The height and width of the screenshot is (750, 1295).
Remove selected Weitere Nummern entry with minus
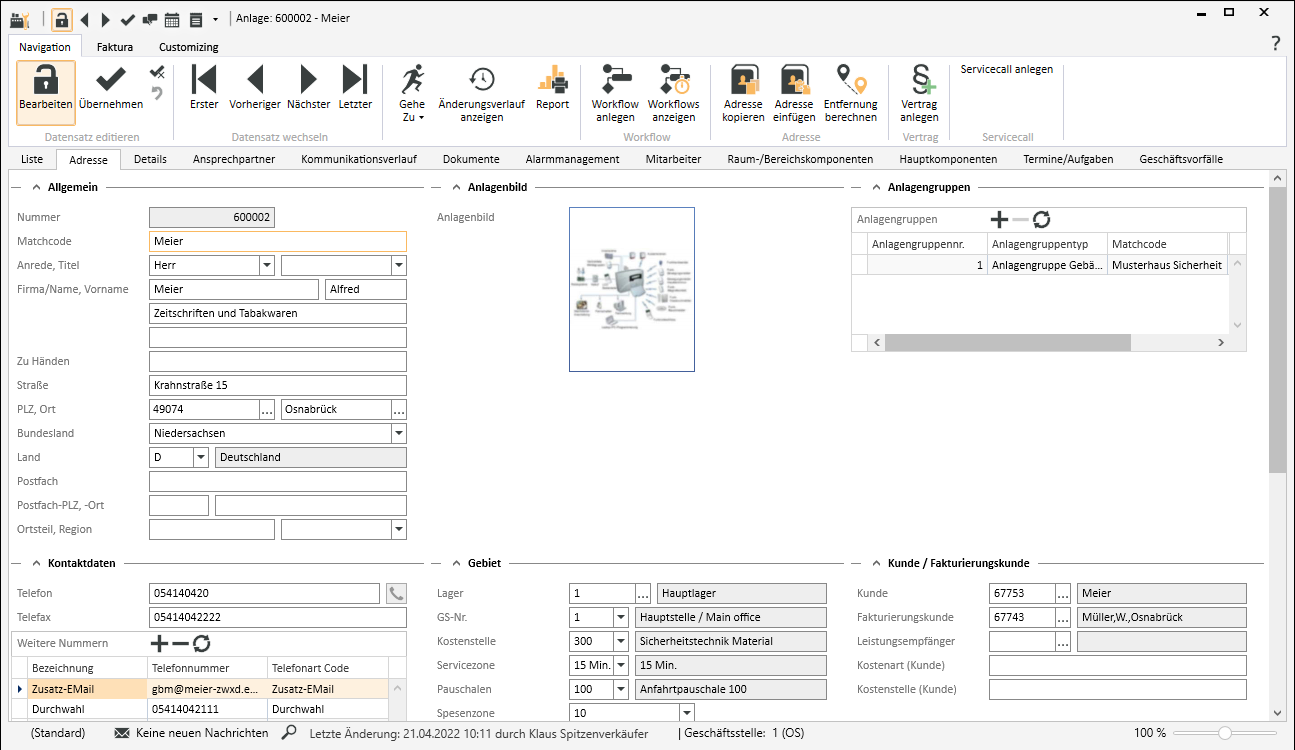[181, 643]
